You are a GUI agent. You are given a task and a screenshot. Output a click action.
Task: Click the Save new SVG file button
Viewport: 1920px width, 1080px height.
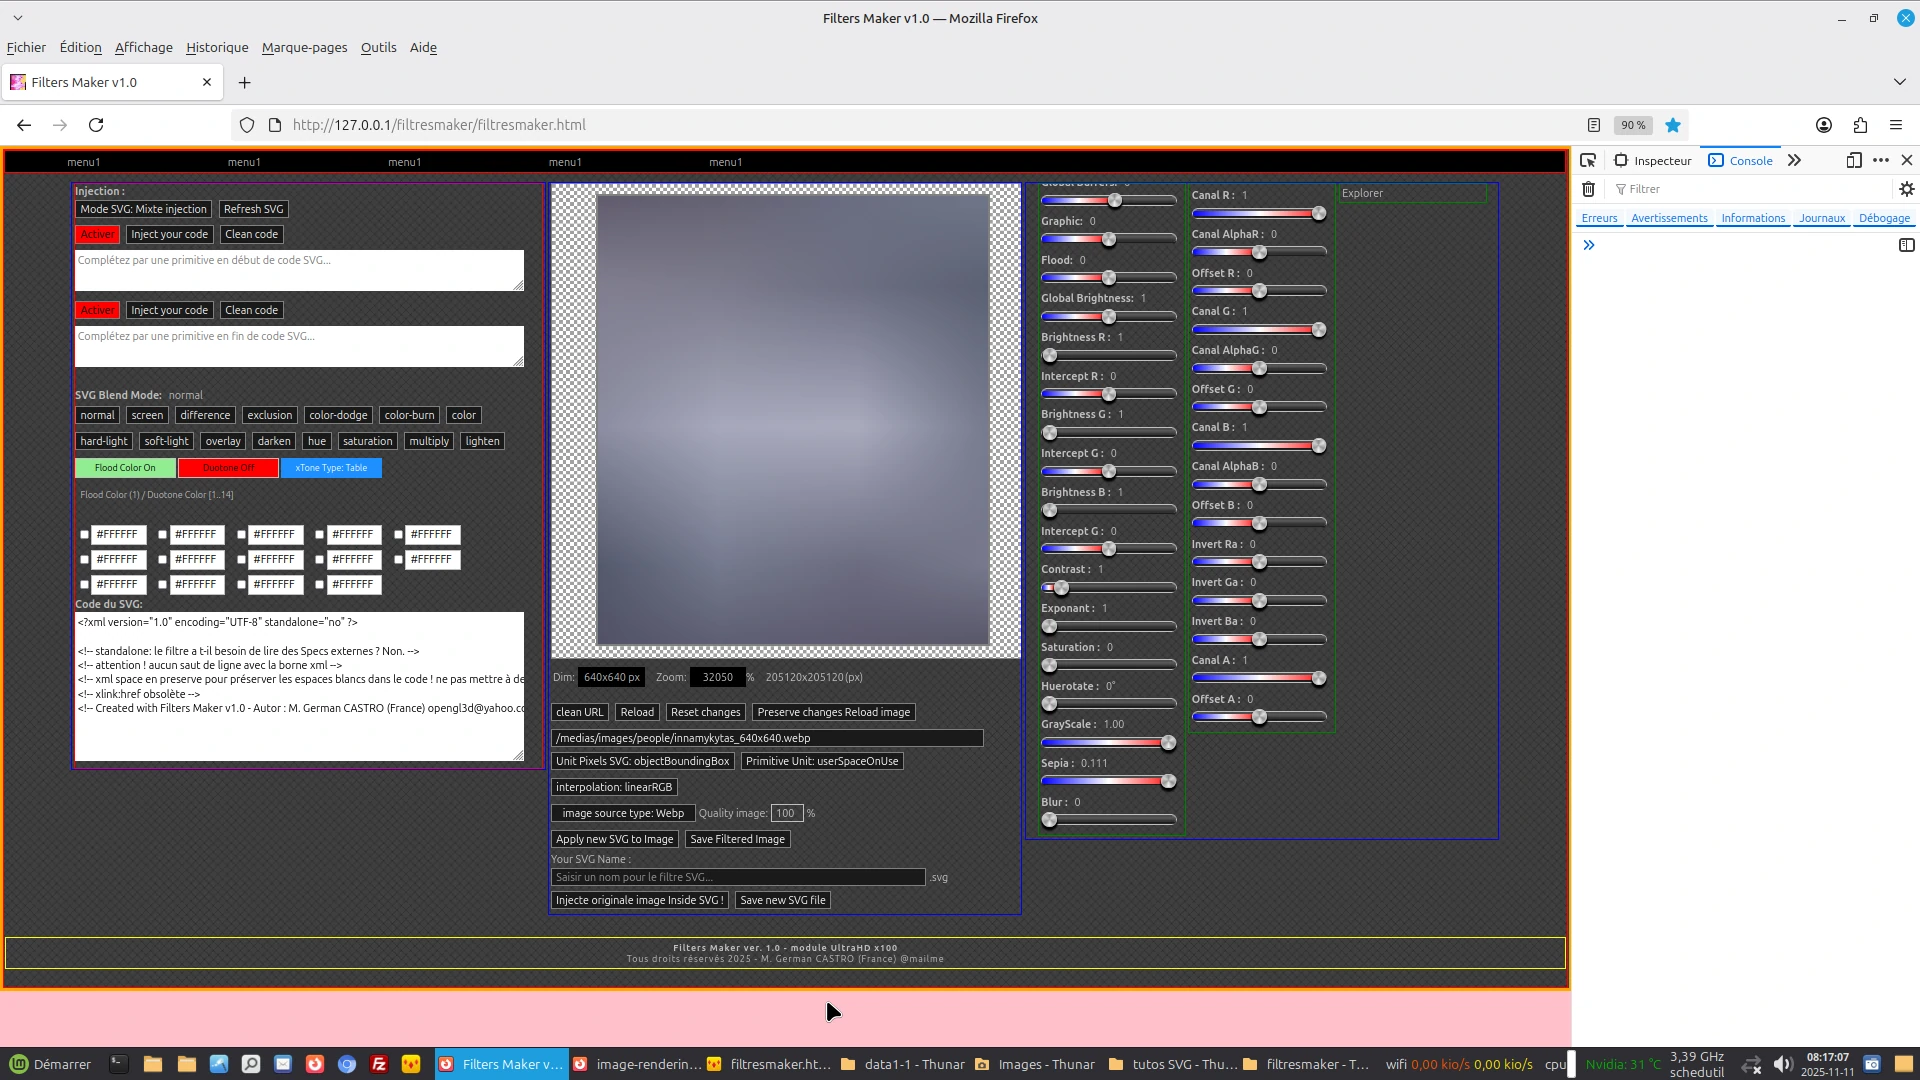[782, 900]
